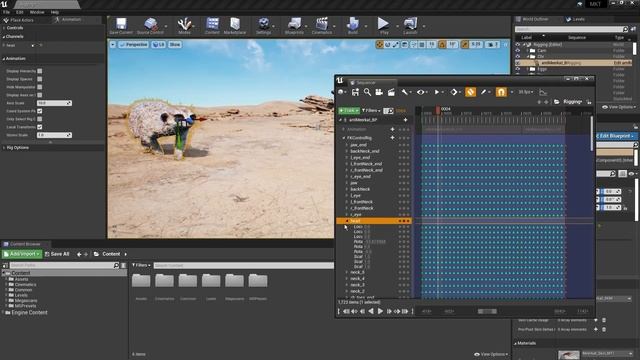Viewport: 640px width, 360px height.
Task: Uncheck Local Transforms checkbox
Action: point(40,127)
